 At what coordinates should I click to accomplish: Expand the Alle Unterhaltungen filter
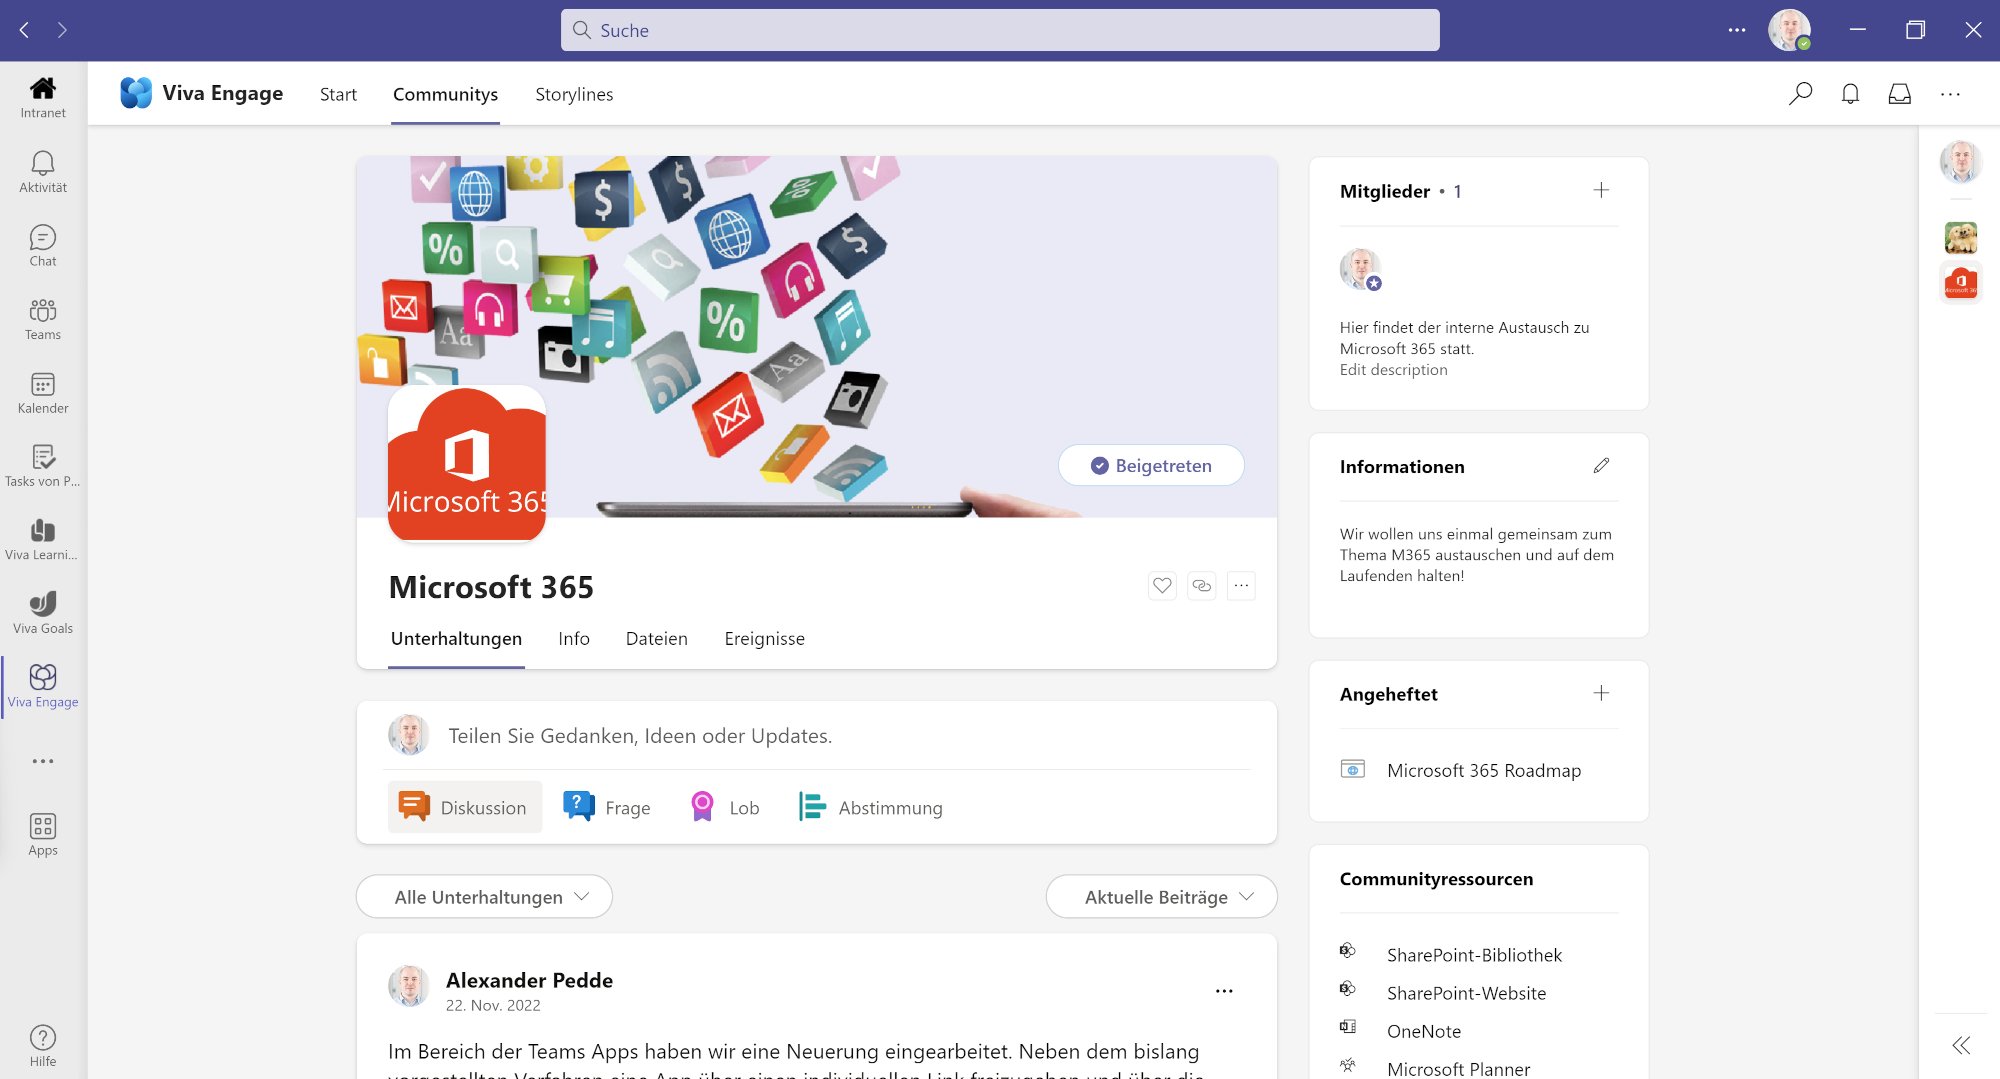pos(484,897)
